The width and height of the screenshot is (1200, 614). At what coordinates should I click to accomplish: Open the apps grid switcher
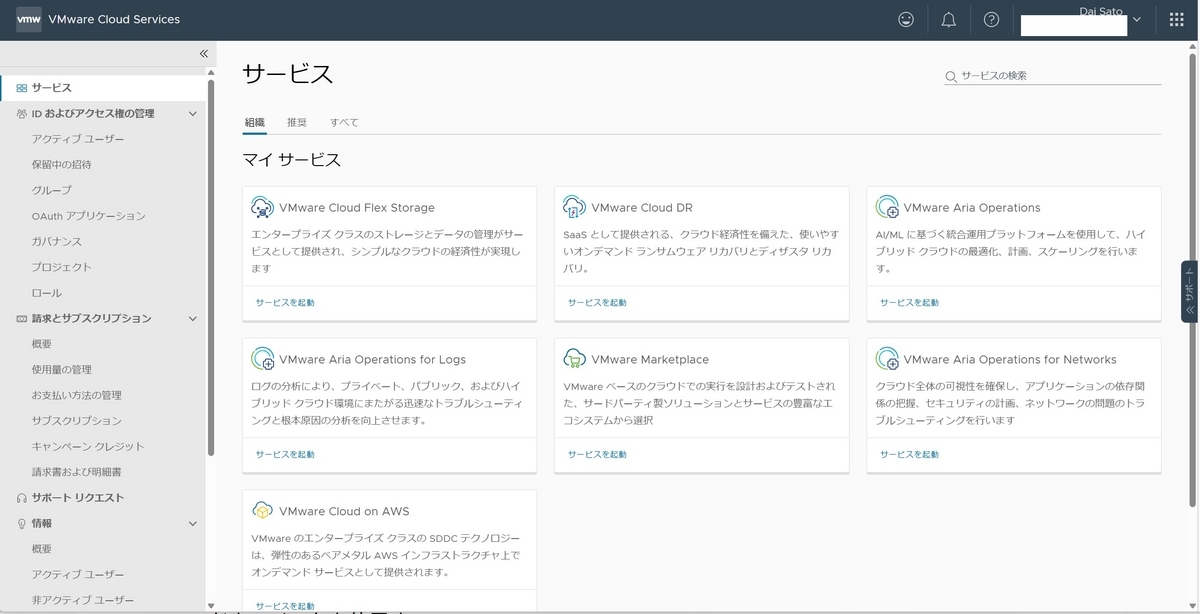1176,19
